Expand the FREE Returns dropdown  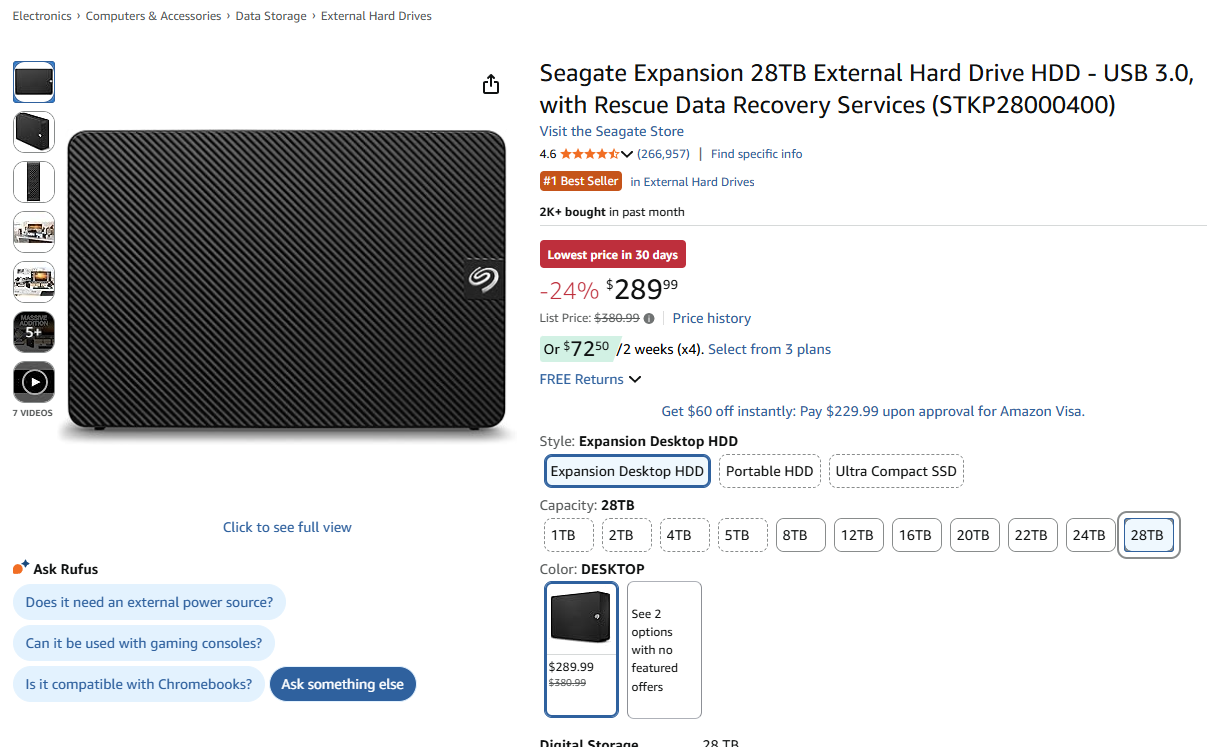click(x=634, y=379)
